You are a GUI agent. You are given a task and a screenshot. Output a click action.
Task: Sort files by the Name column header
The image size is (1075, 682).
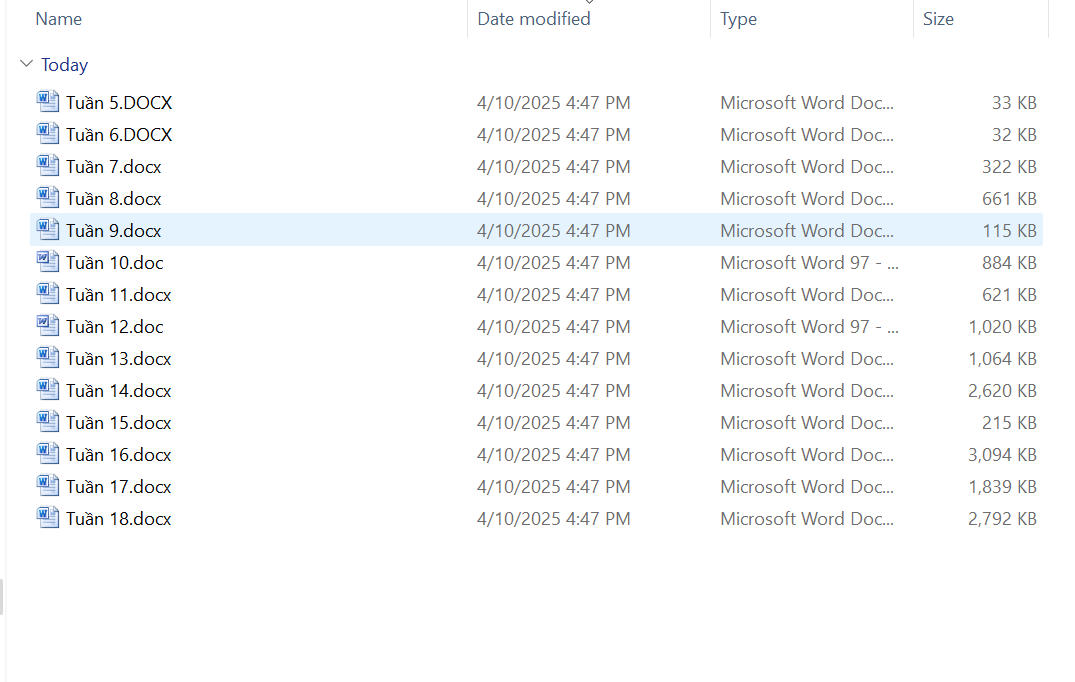(x=59, y=19)
